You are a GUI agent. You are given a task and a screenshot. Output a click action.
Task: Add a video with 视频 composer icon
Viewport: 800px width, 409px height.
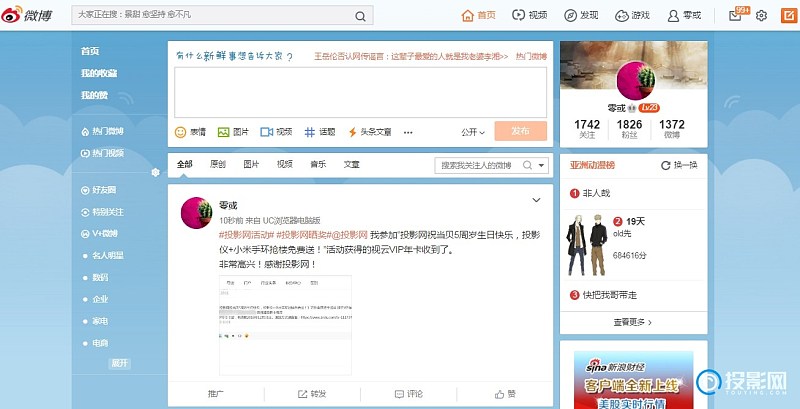(276, 132)
